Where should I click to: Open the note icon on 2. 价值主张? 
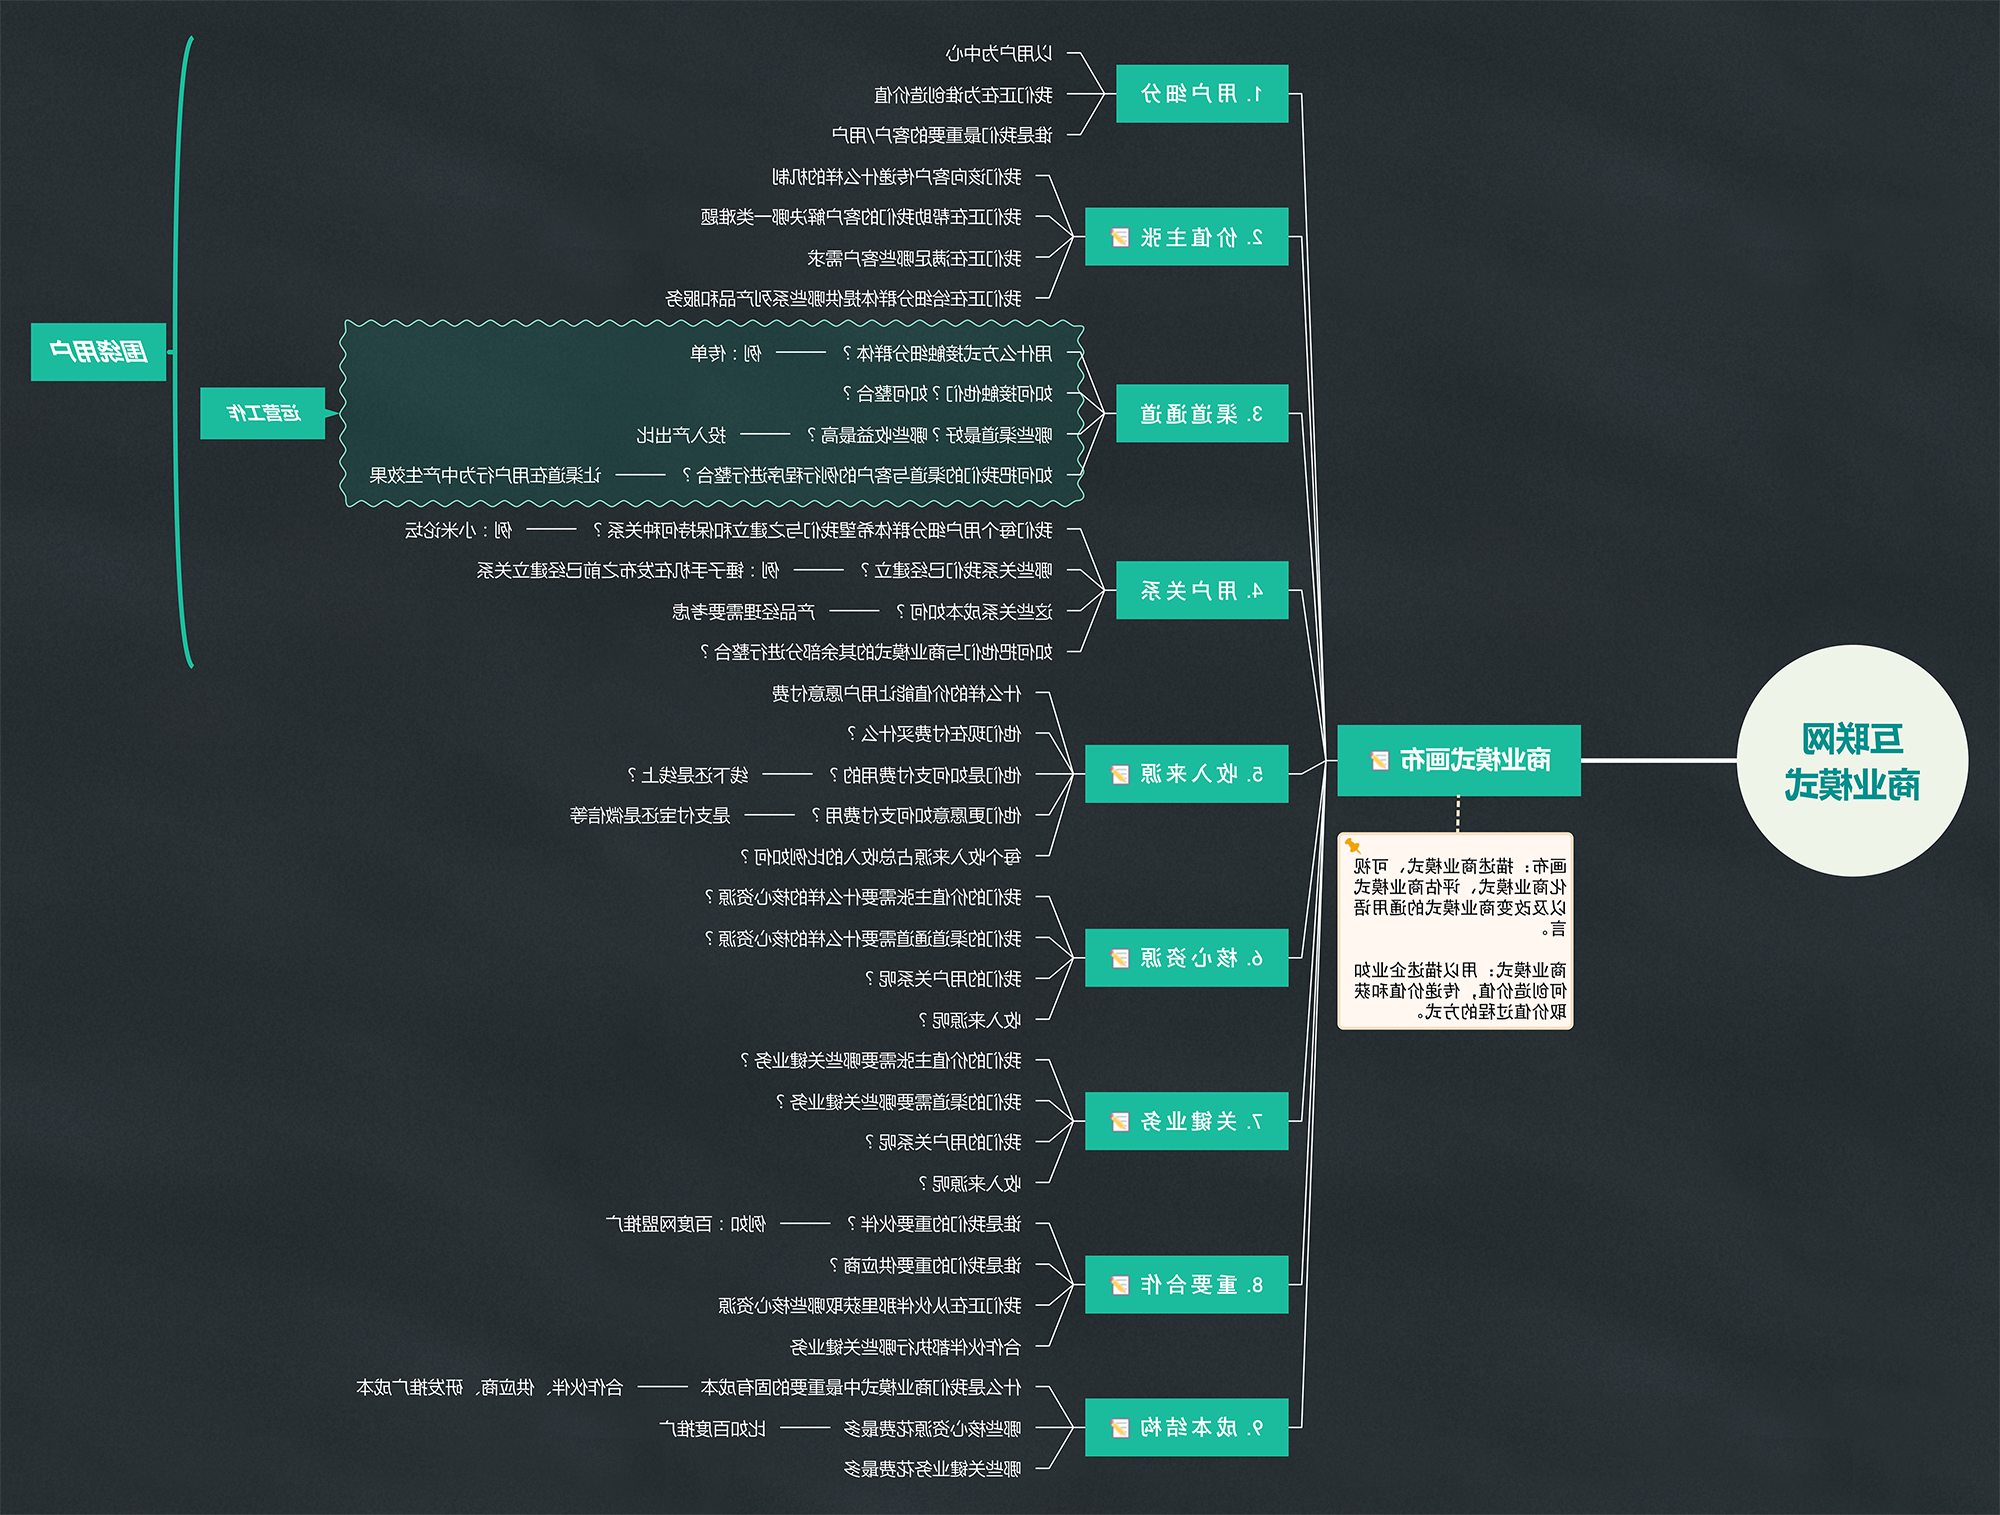(1120, 237)
